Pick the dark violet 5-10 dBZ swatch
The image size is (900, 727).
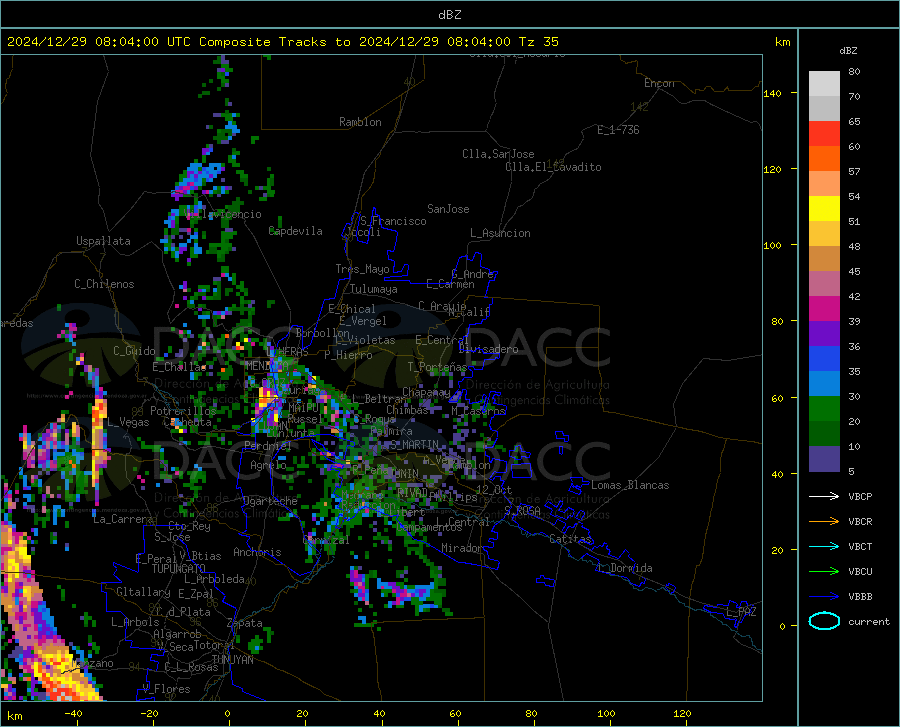click(x=824, y=459)
